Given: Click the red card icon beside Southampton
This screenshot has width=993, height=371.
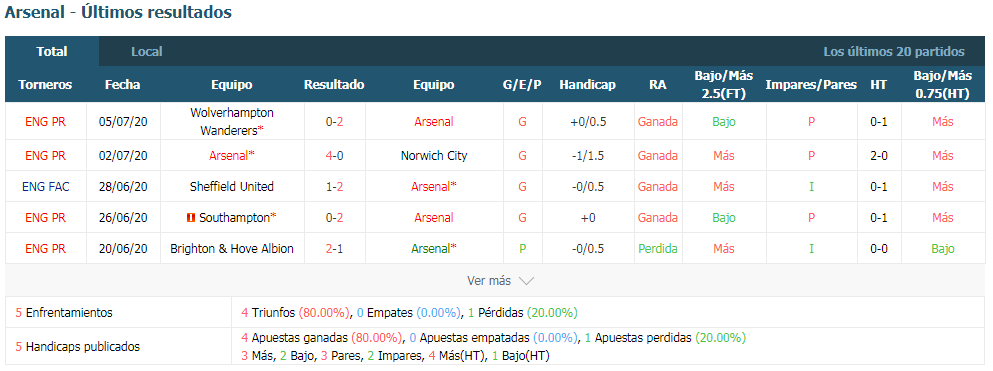Looking at the screenshot, I should pyautogui.click(x=190, y=218).
